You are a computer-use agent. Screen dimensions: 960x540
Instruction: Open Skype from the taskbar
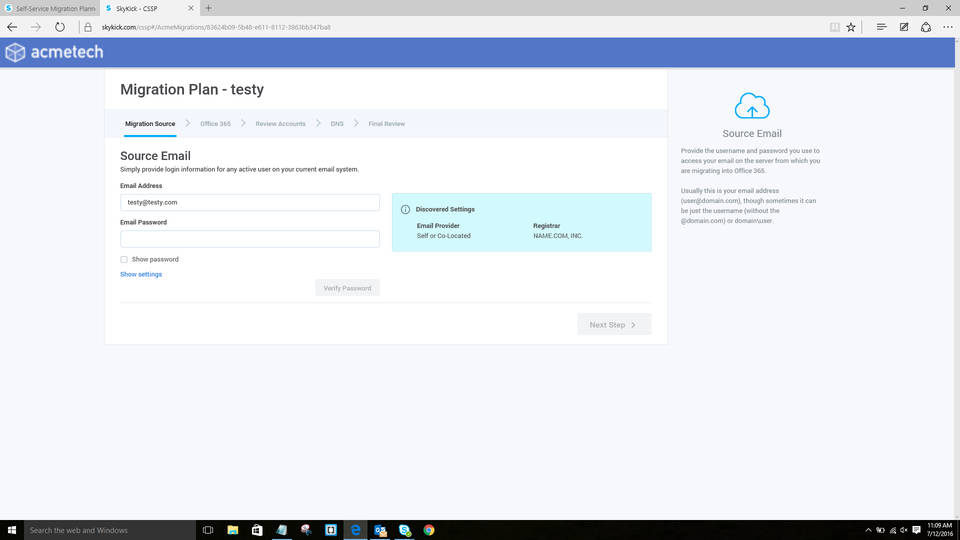coord(405,530)
